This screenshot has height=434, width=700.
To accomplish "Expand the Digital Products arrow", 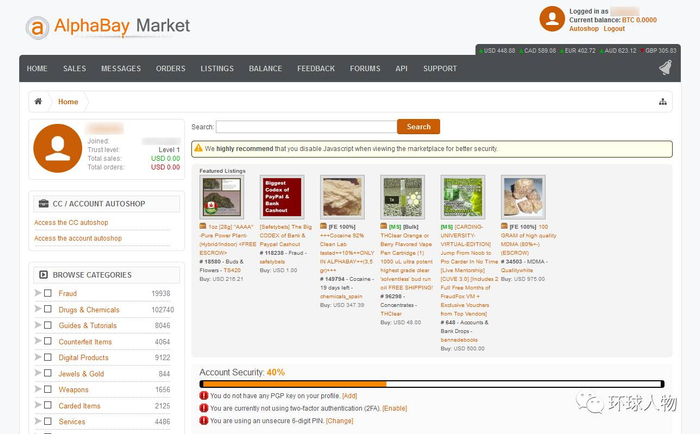I will click(38, 357).
